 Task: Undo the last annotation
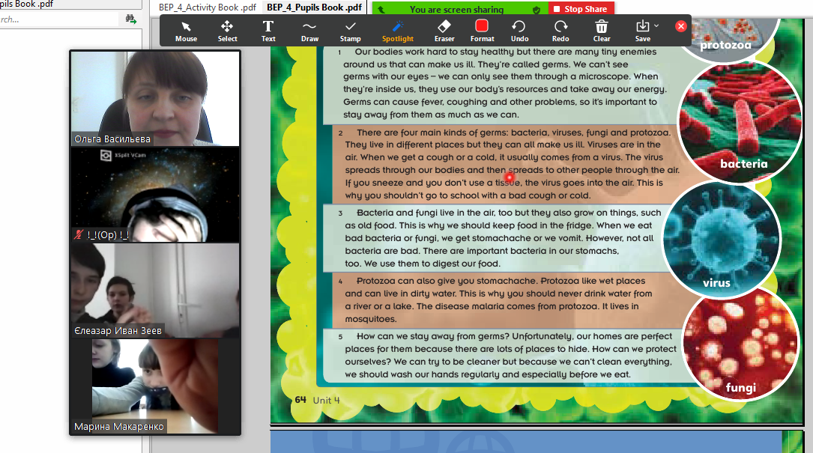tap(519, 30)
